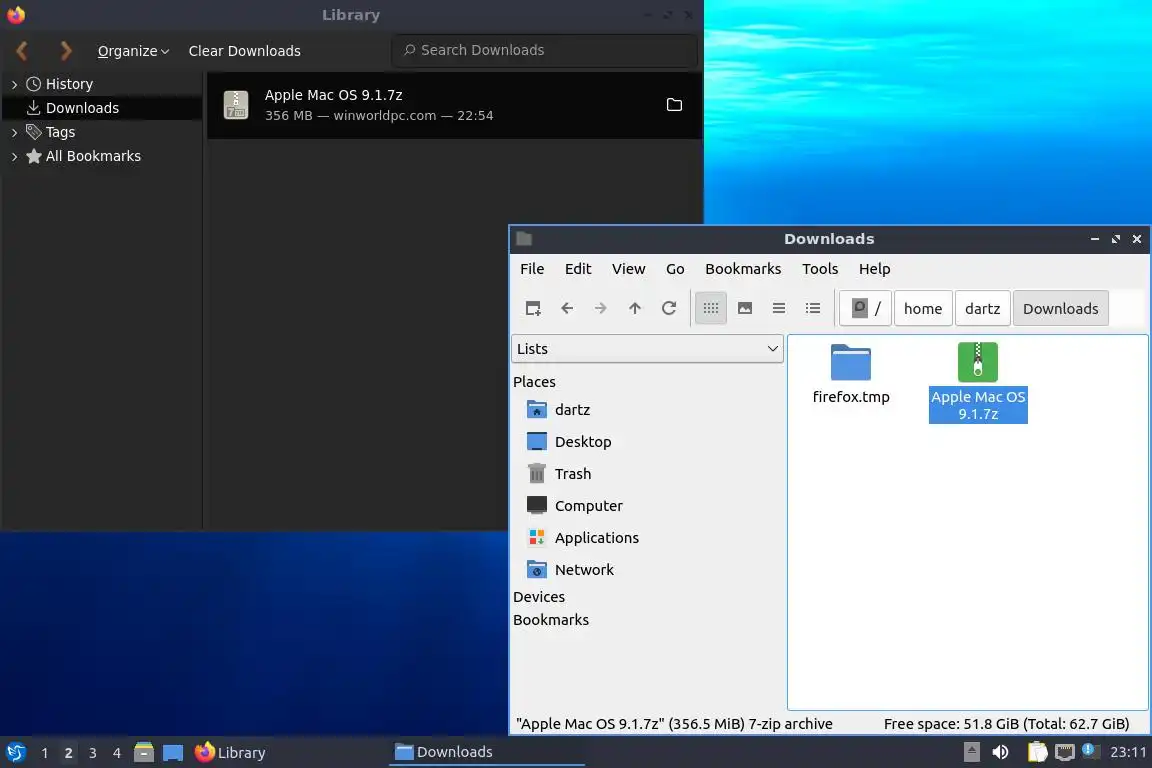Click the network tray icon

[1065, 752]
